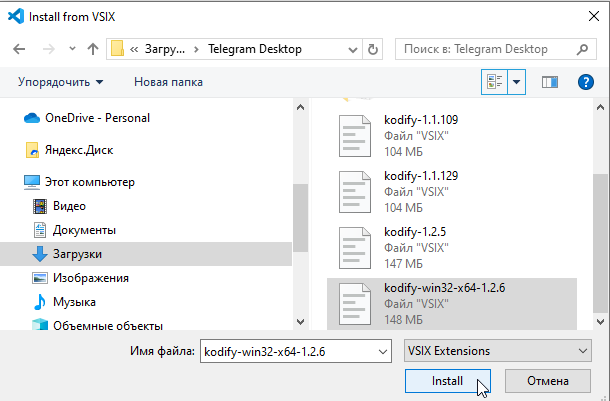This screenshot has width=610, height=401.
Task: Click the search magnifier icon
Action: tap(582, 49)
